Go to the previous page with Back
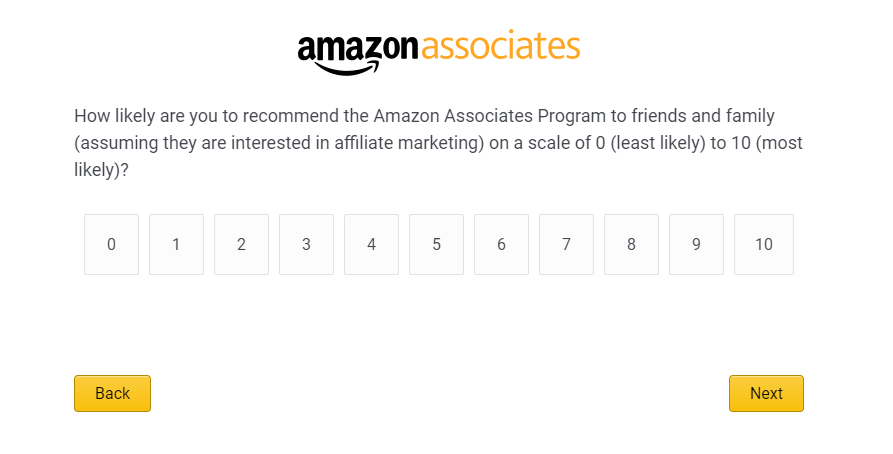The height and width of the screenshot is (454, 893). click(x=112, y=393)
